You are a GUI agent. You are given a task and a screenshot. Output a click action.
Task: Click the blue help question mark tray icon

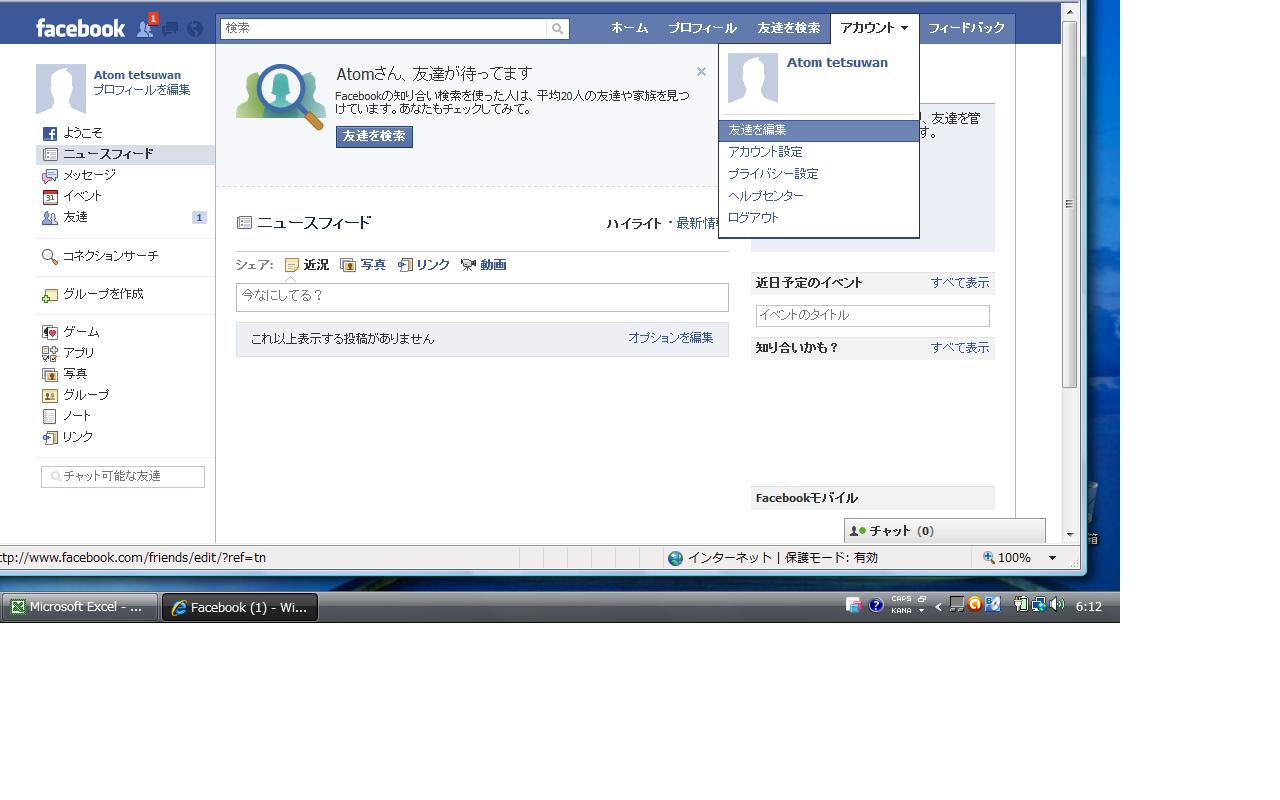click(x=876, y=605)
